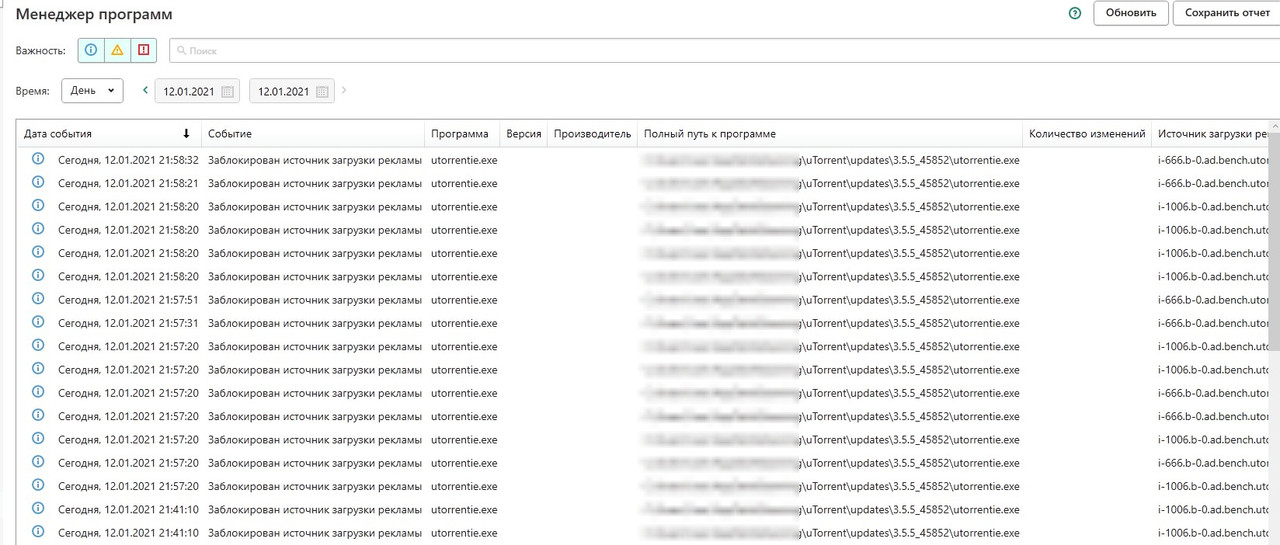
Task: Focus the Поиск search field
Action: click(x=725, y=50)
